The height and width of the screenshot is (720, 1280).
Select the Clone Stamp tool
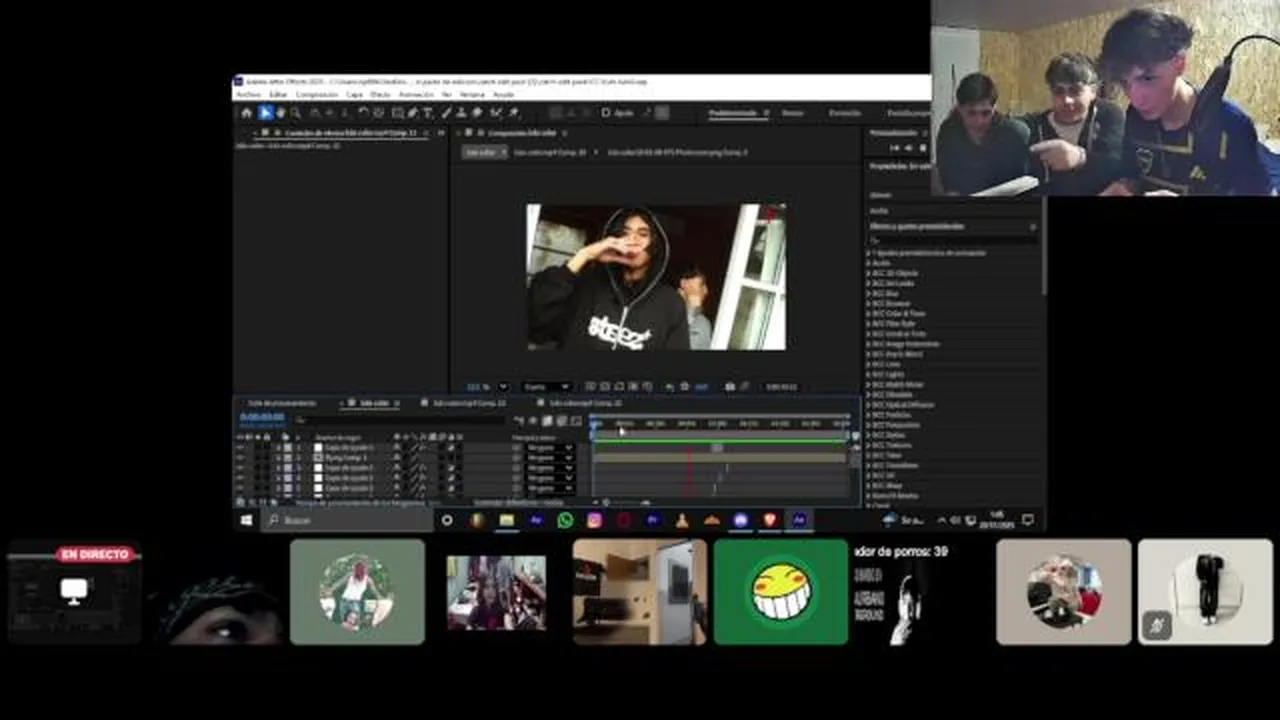[462, 113]
